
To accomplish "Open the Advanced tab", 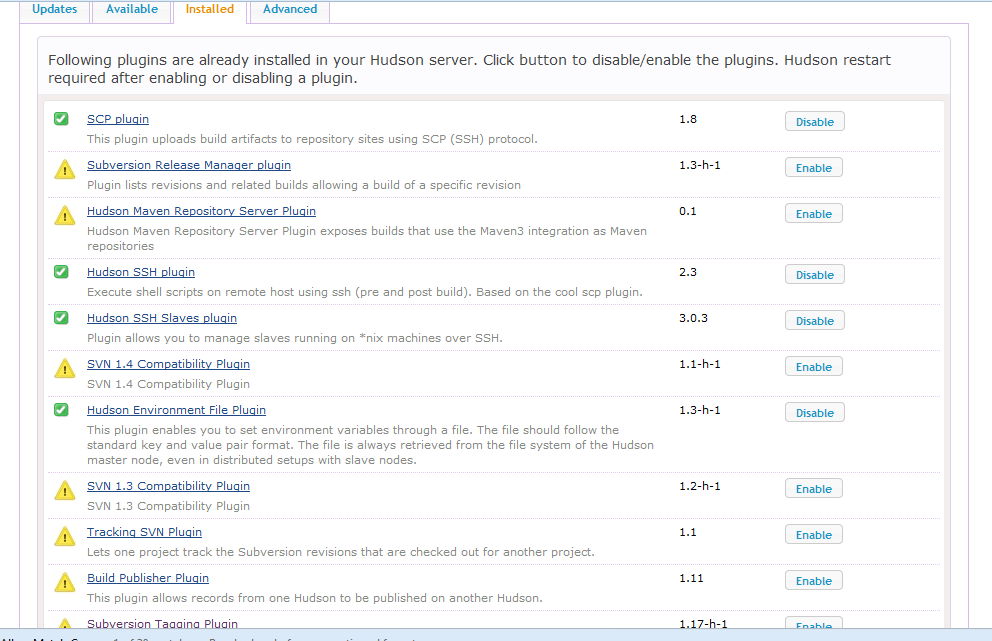I will click(x=290, y=9).
